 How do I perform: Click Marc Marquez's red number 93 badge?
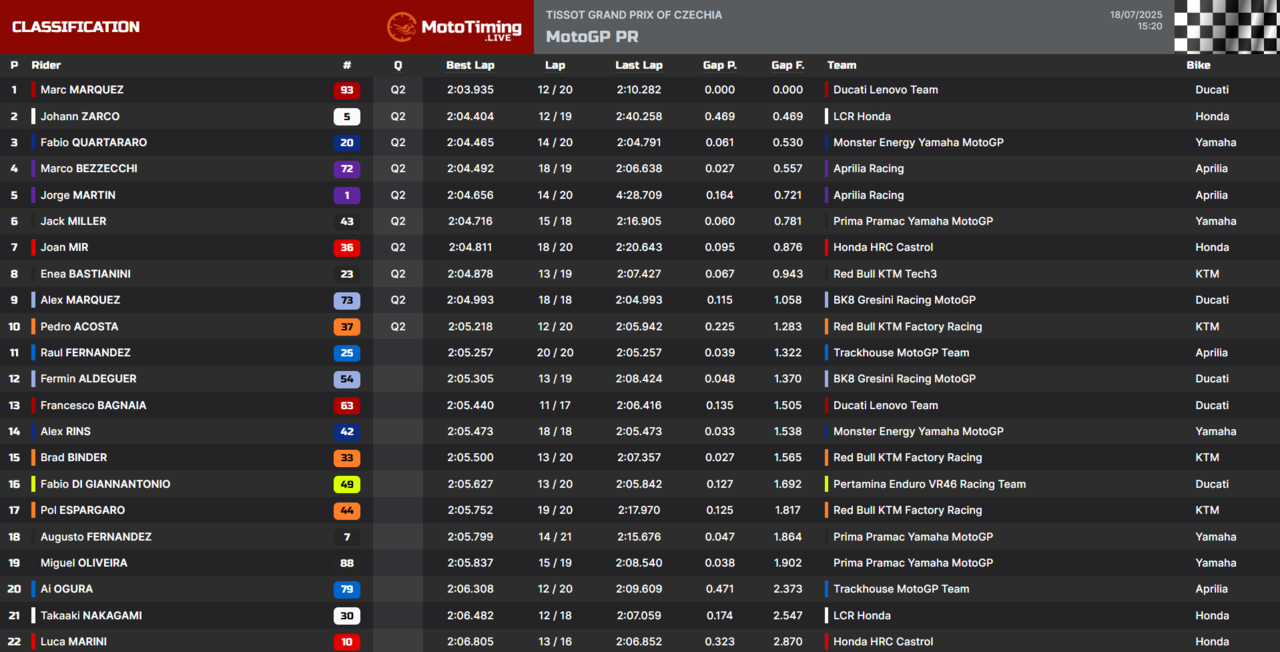pos(347,90)
